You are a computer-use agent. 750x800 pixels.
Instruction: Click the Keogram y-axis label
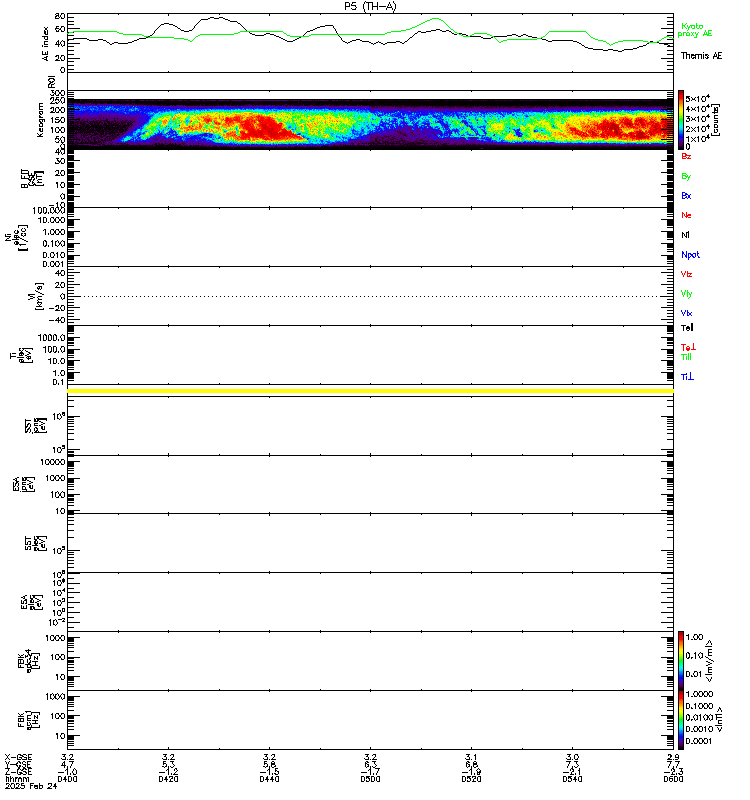[40, 120]
